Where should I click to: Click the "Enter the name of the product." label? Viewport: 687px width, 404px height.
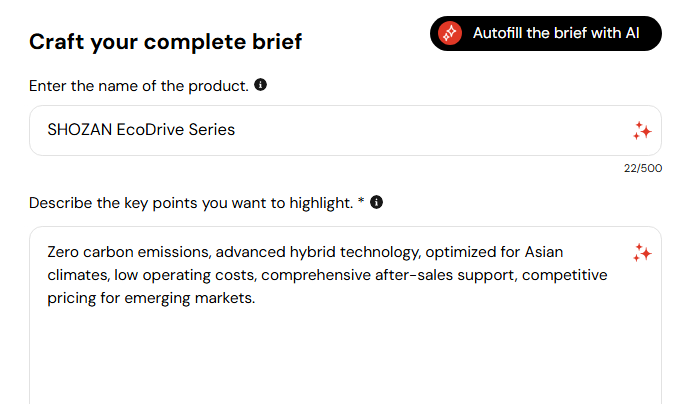139,86
